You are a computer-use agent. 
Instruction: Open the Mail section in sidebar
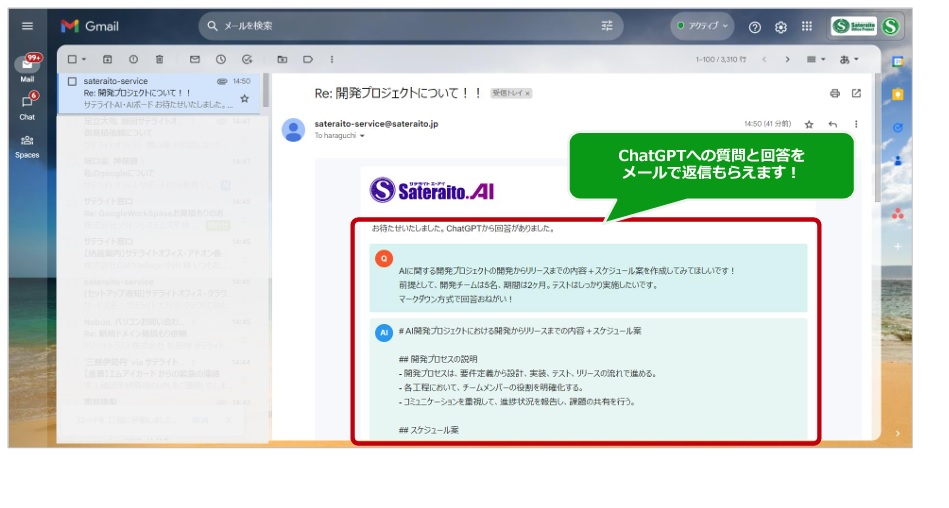[27, 67]
